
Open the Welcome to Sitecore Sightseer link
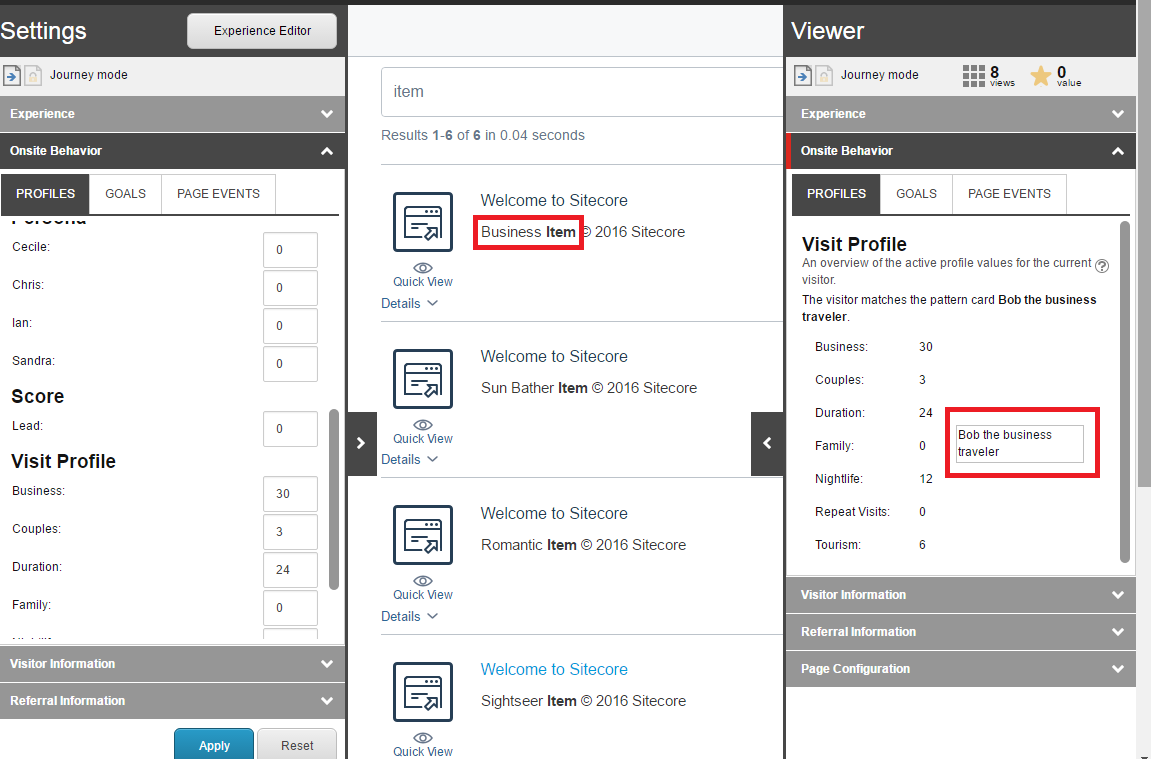tap(553, 669)
